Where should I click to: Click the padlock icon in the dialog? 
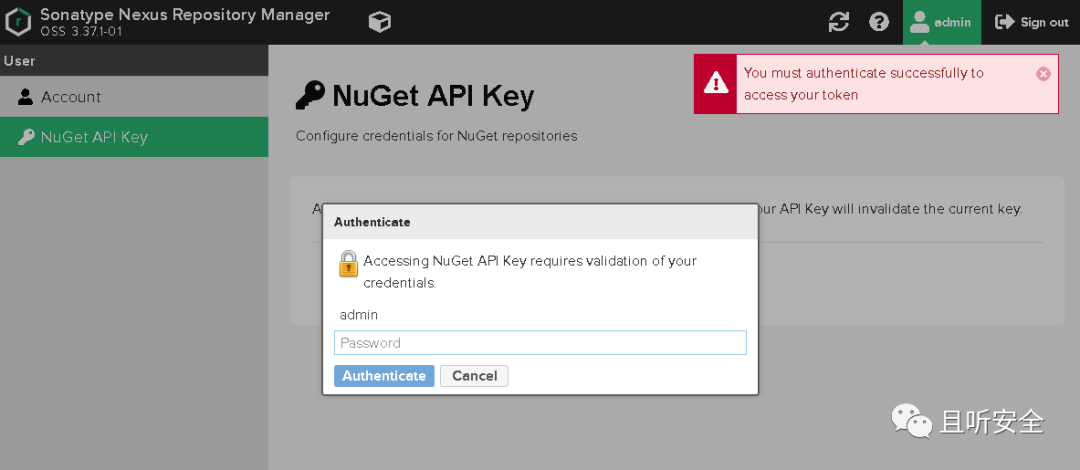(349, 264)
